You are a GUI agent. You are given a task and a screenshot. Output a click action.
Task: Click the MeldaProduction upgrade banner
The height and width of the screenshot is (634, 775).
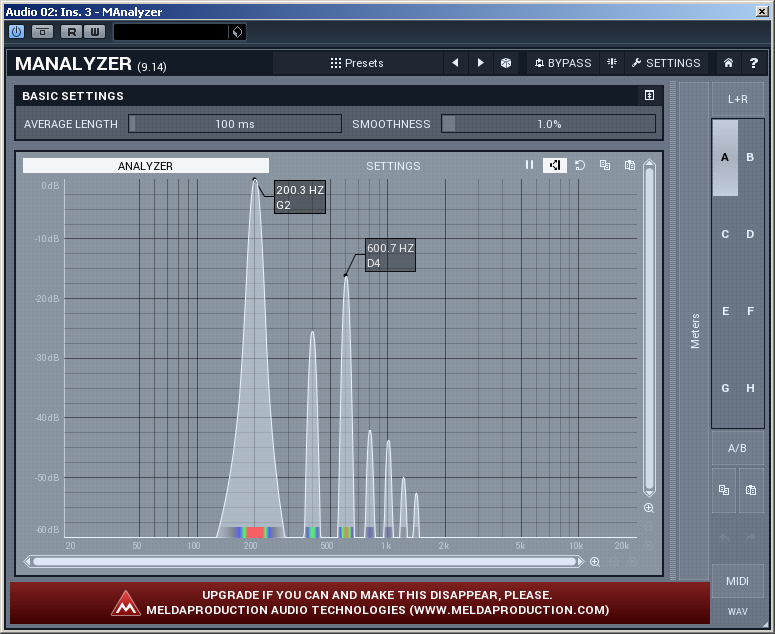[x=360, y=603]
